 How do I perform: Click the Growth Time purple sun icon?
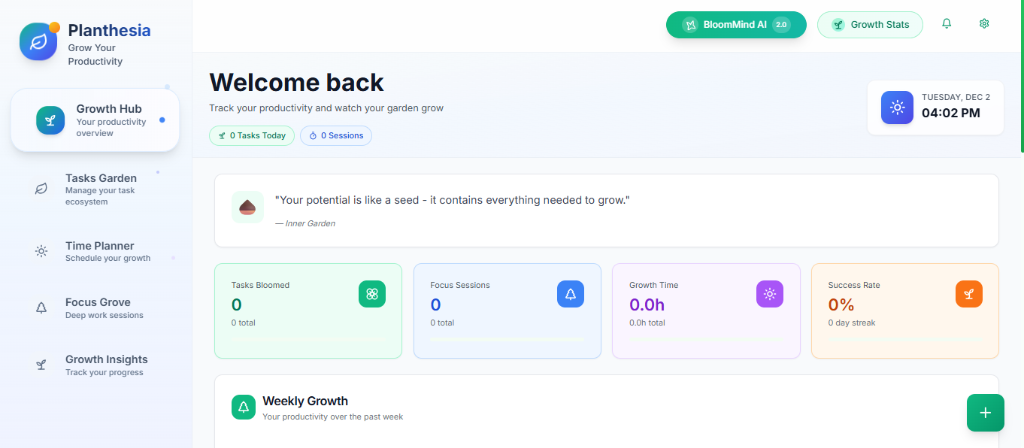pyautogui.click(x=769, y=294)
